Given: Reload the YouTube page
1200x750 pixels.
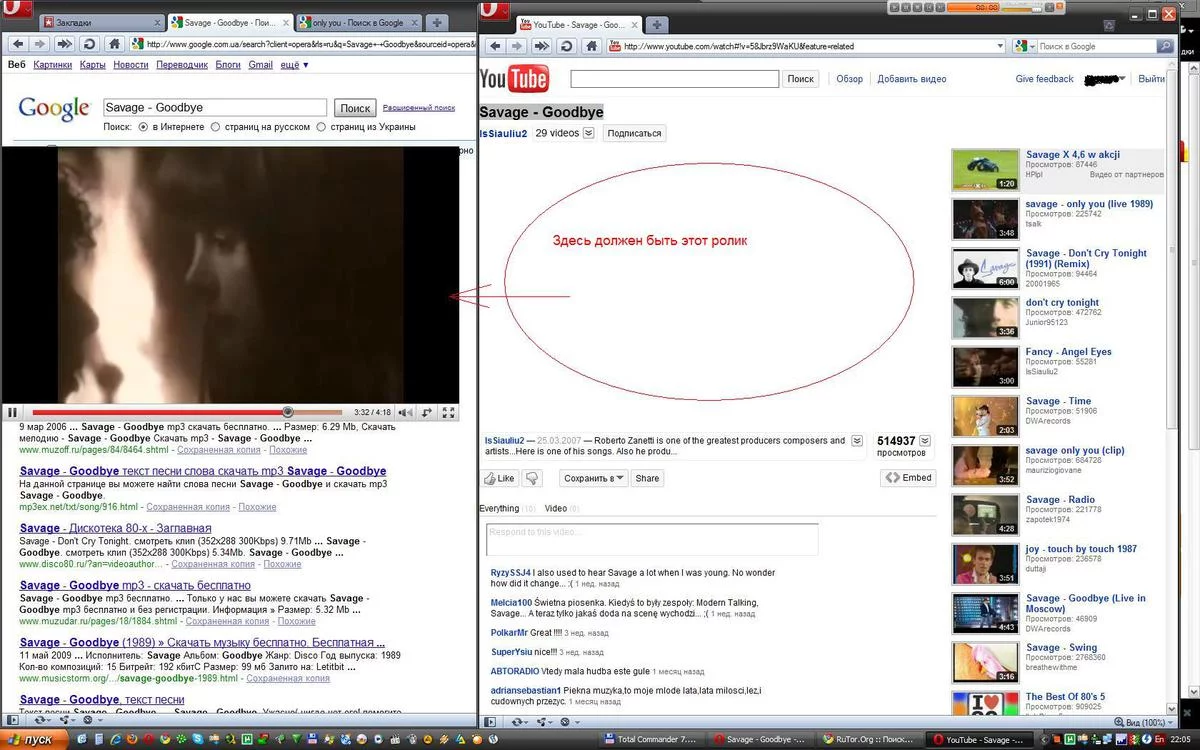Looking at the screenshot, I should coord(566,46).
